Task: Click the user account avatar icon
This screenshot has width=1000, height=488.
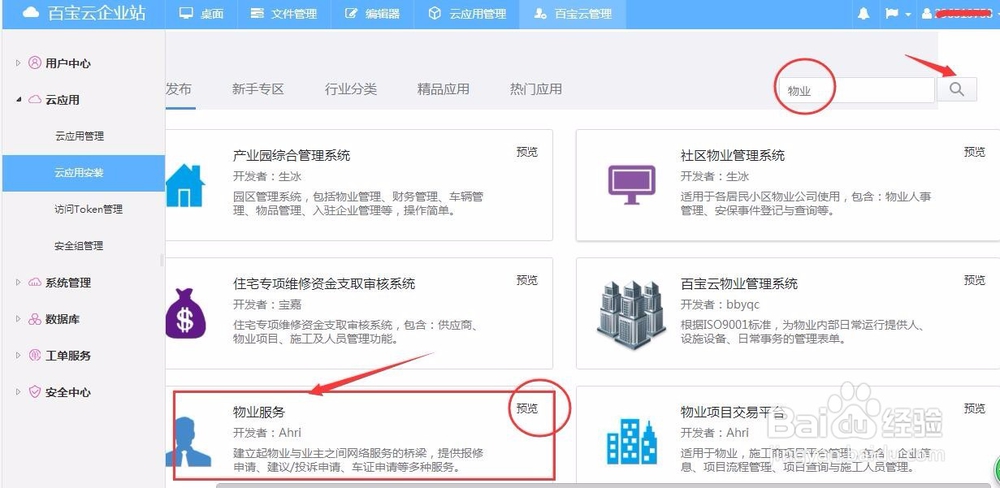Action: pos(927,14)
